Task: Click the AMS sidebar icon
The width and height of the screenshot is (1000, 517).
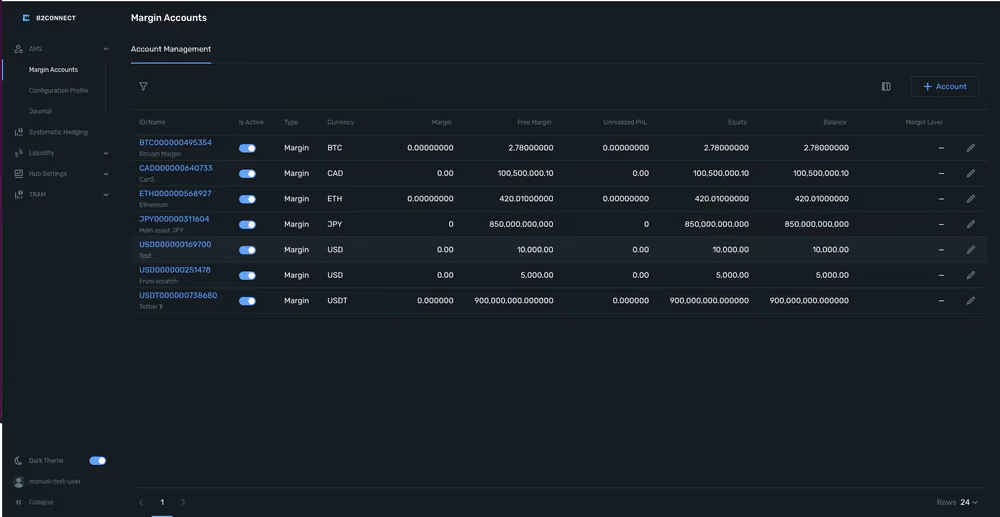Action: click(x=18, y=49)
